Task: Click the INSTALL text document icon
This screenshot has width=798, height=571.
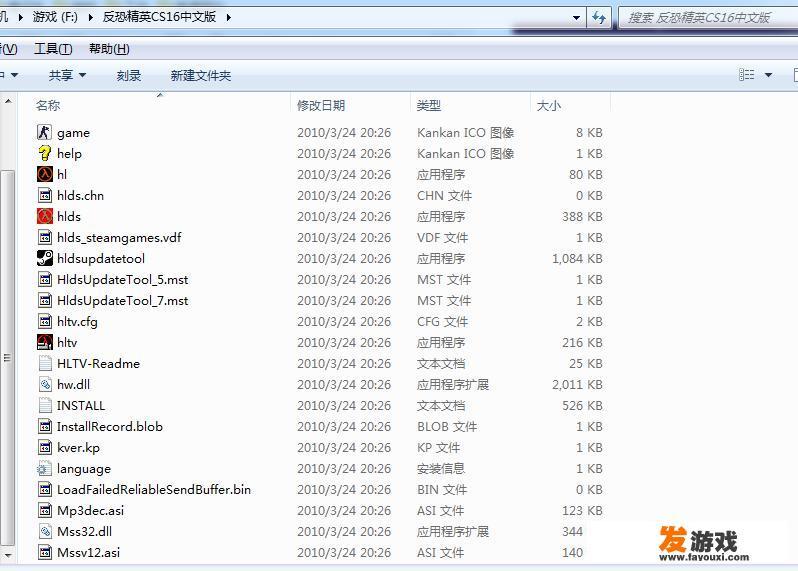Action: coord(45,405)
